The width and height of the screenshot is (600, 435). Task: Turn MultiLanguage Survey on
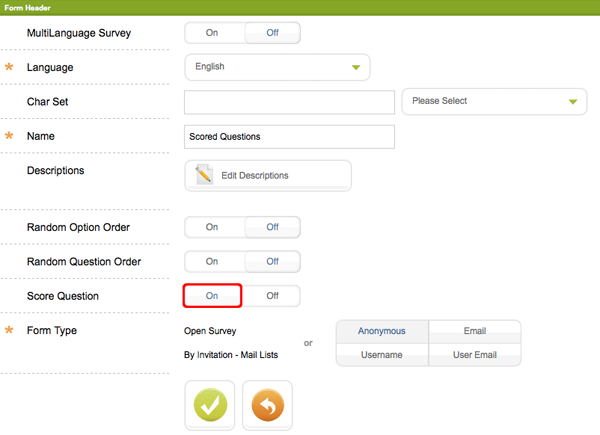point(213,33)
